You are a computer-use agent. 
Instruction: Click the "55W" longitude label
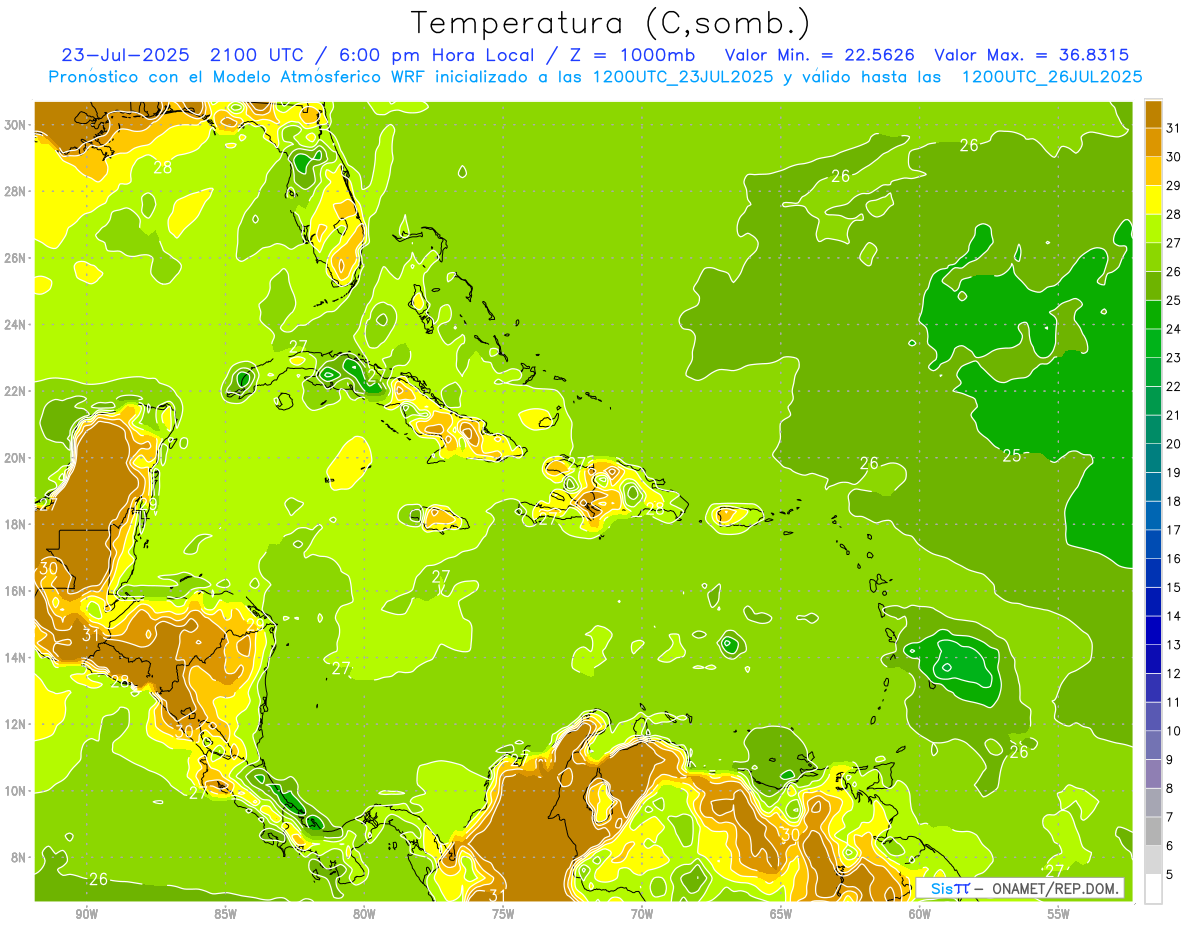pos(1059,914)
